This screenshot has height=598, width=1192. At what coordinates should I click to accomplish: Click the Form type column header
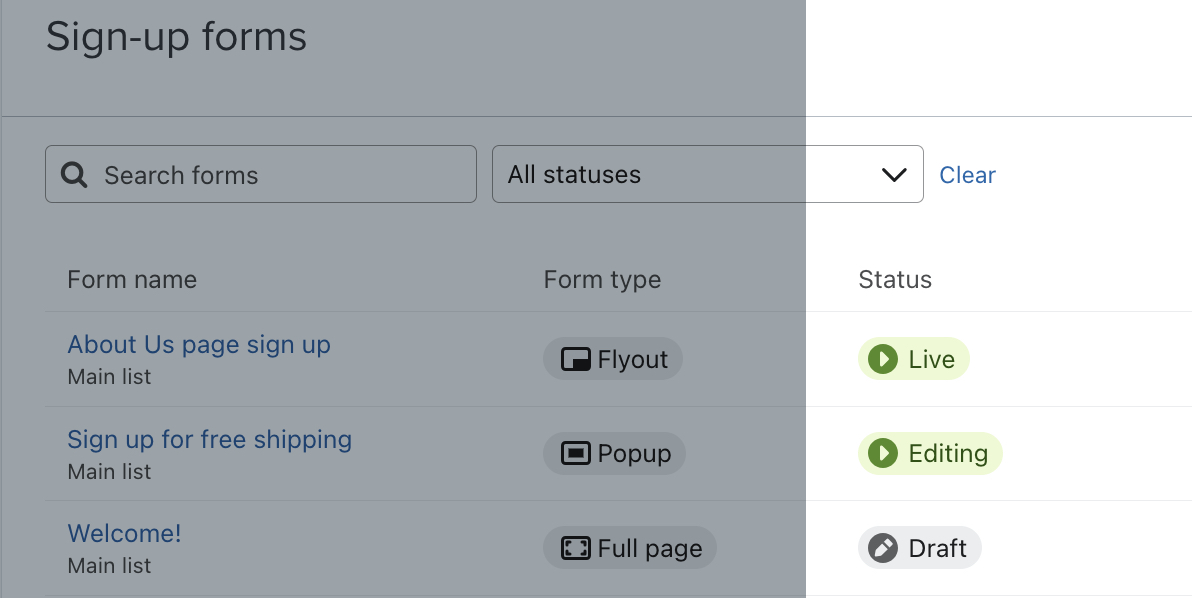[602, 280]
